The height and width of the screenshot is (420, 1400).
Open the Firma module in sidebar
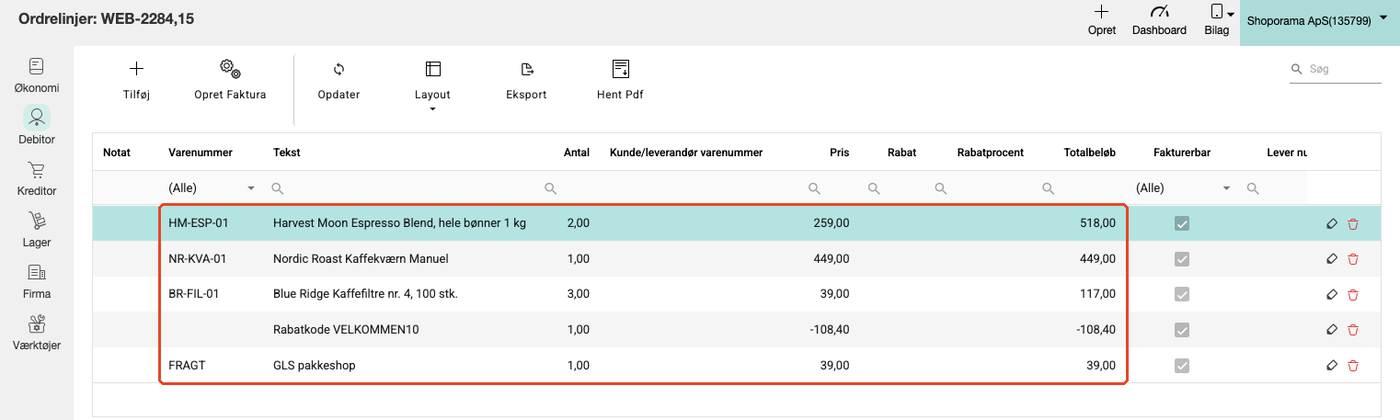(36, 282)
